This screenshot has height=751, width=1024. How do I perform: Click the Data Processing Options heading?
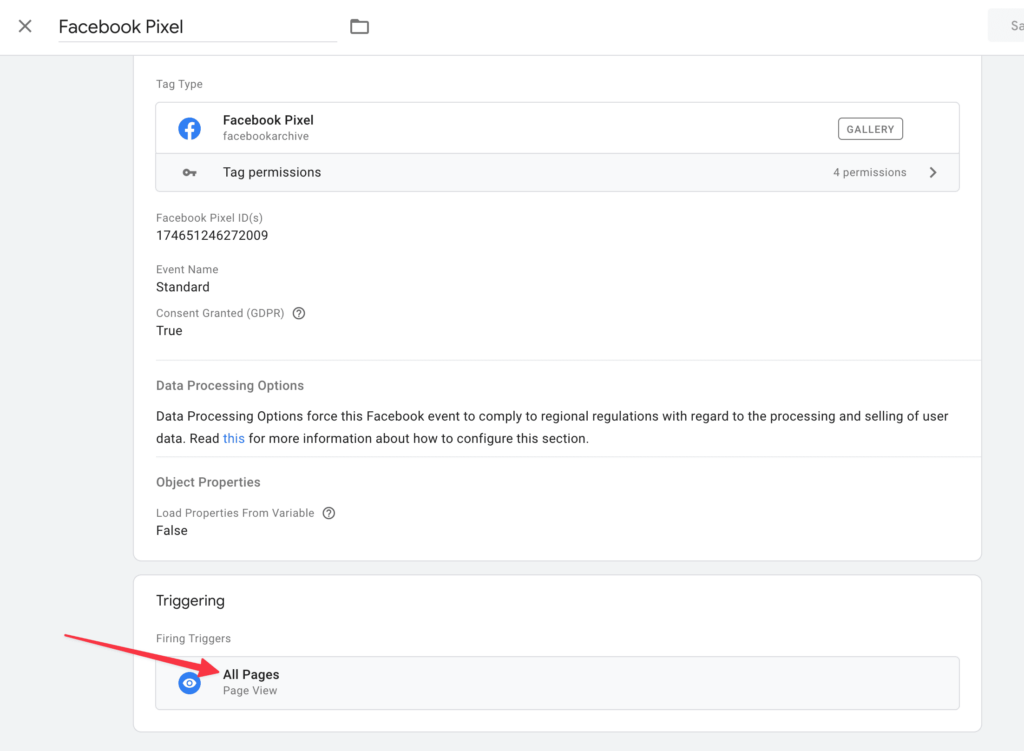click(x=230, y=386)
